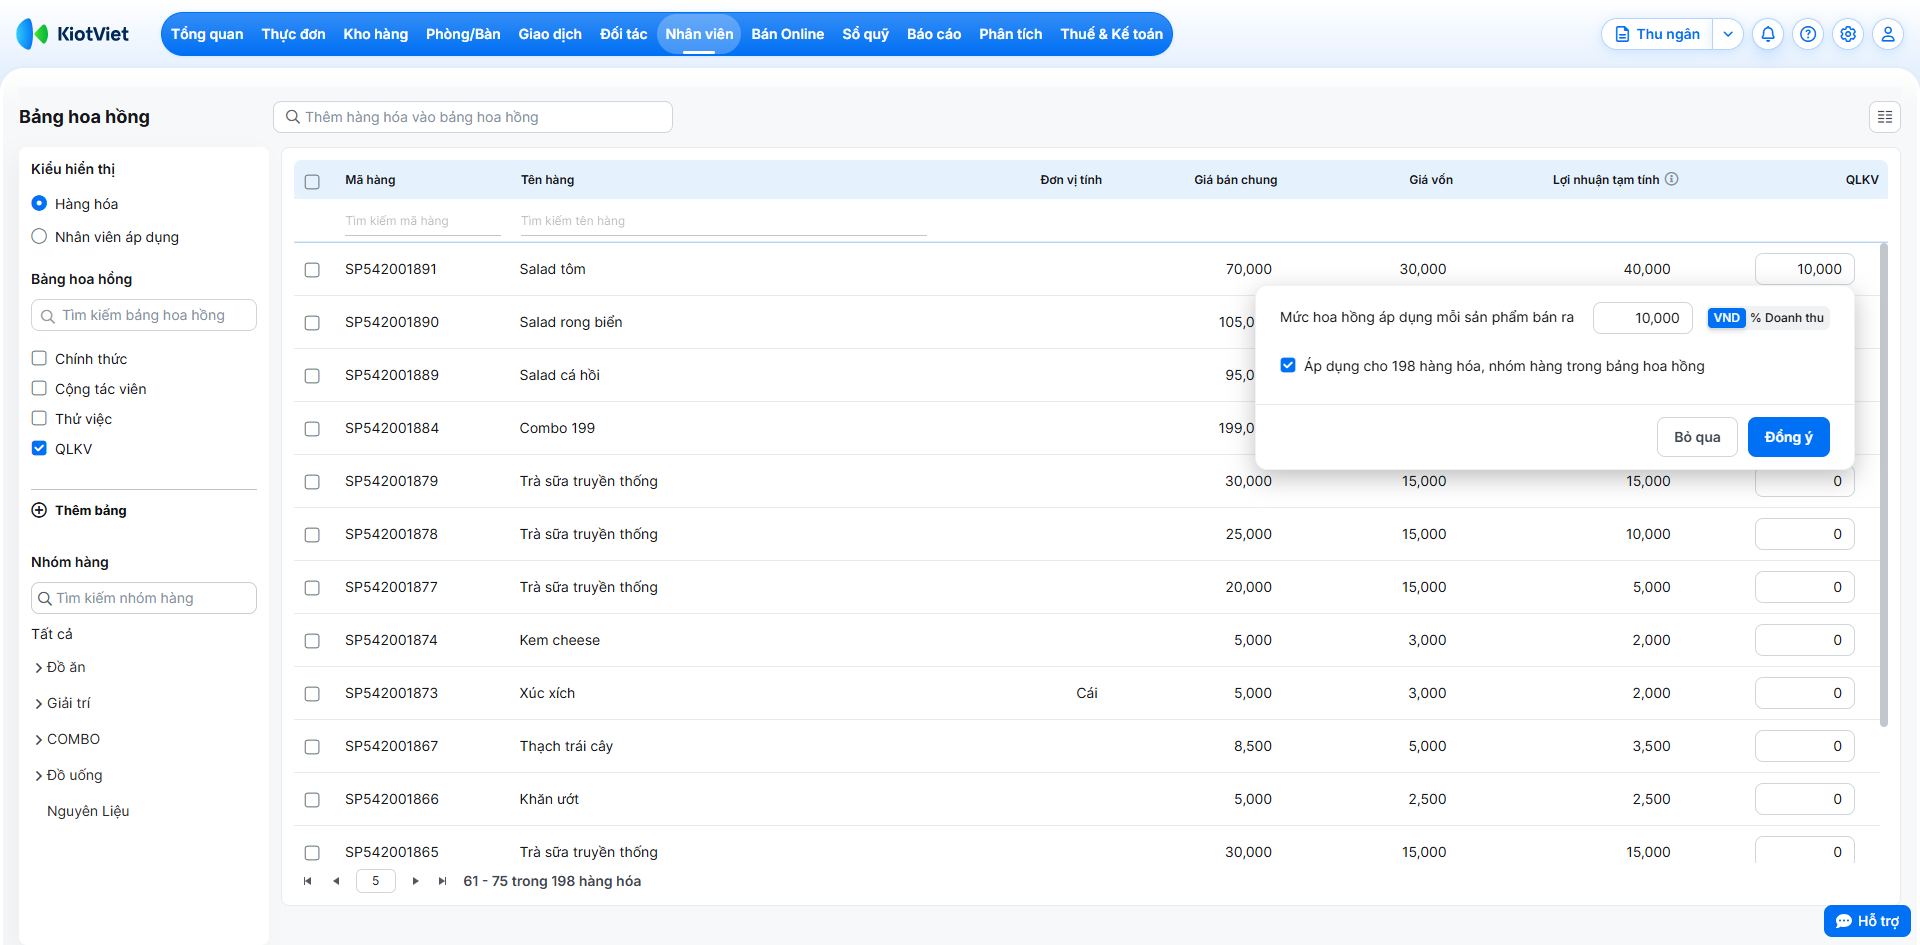
Task: Open the Hỗ trợ support chat
Action: click(x=1867, y=921)
